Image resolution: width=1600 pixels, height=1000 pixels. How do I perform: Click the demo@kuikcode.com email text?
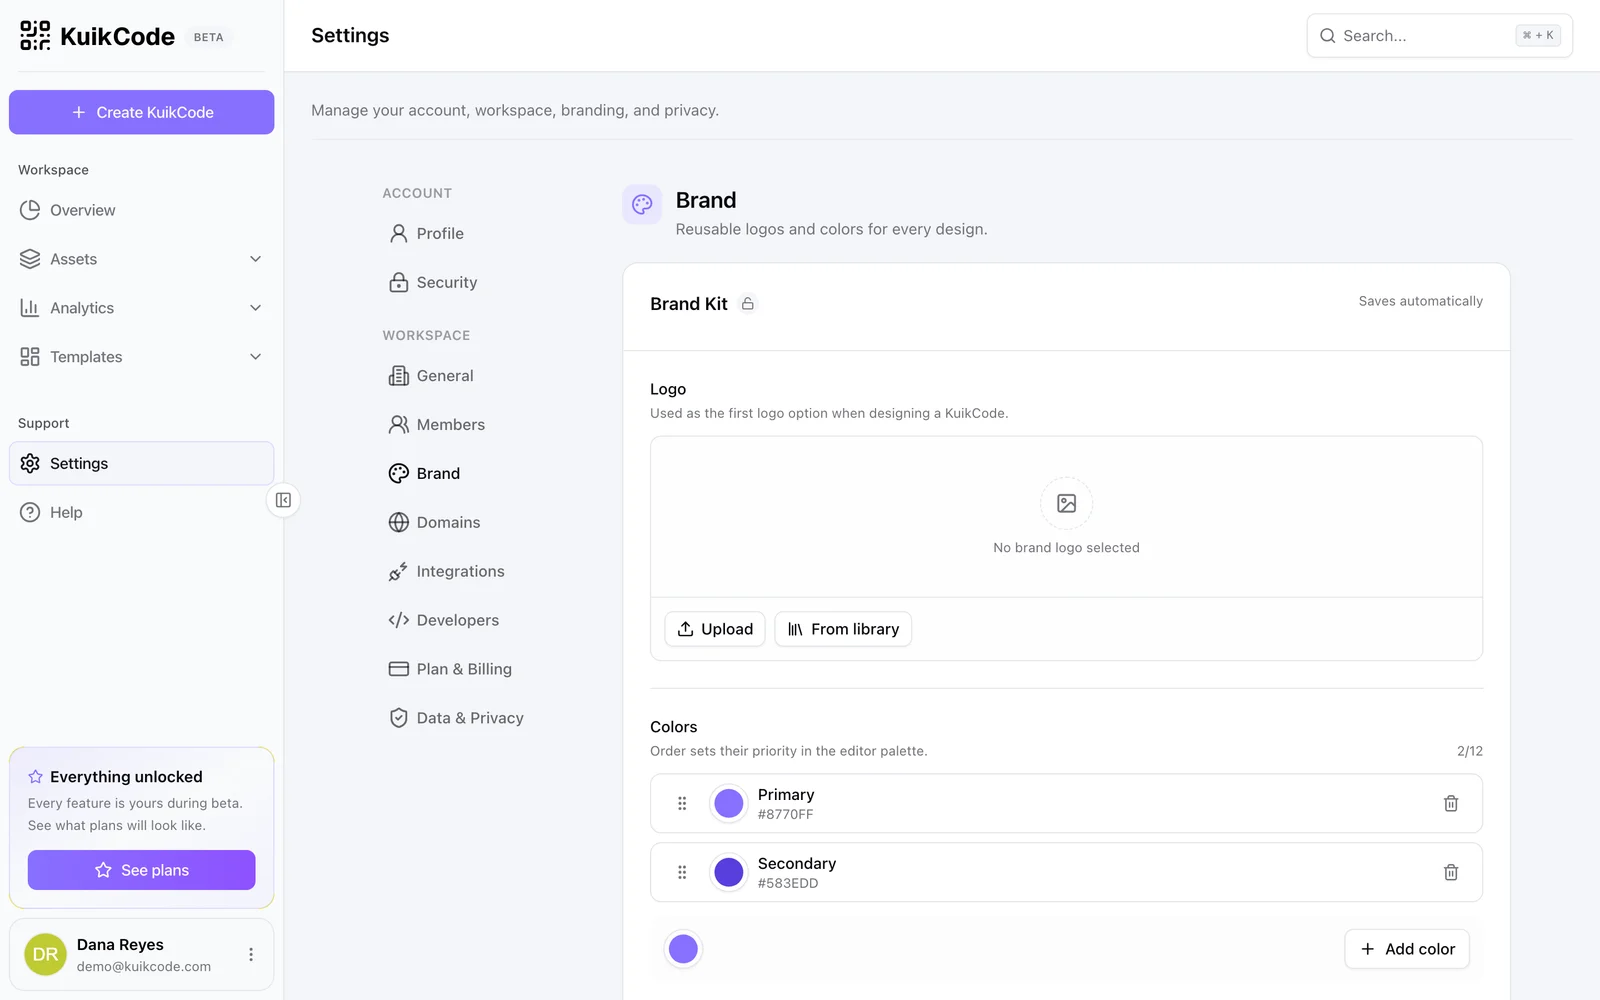[x=144, y=967]
